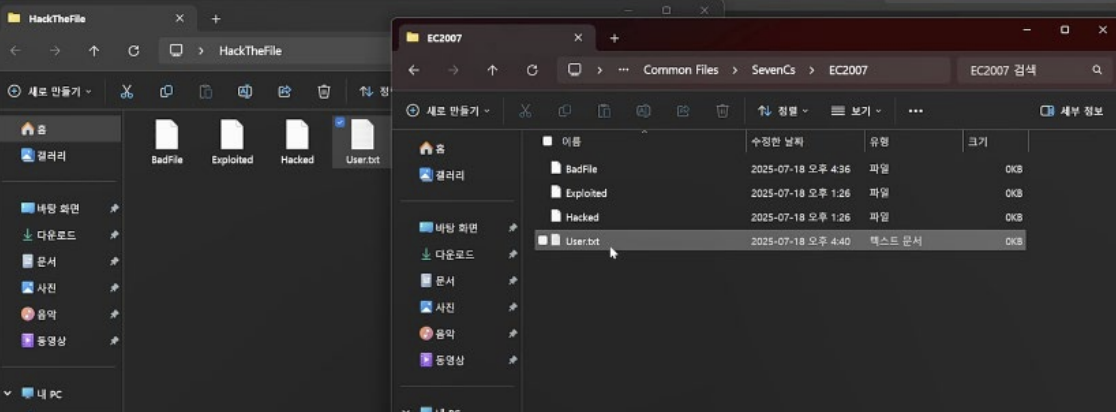Click SevenCs breadcrumb in address bar
Viewport: 1116px width, 412px height.
coord(773,70)
